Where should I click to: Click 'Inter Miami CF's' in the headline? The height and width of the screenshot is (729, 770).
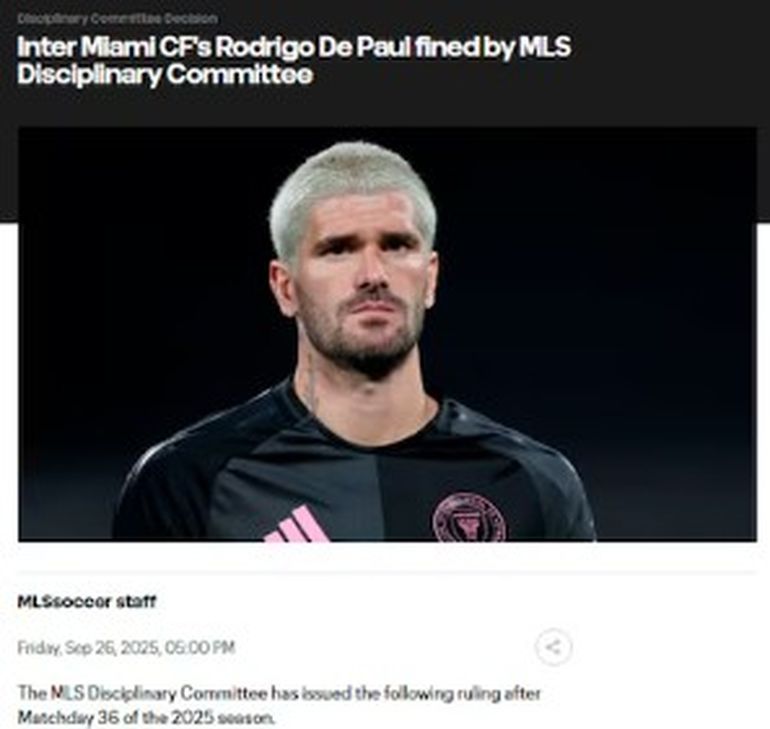pos(114,47)
